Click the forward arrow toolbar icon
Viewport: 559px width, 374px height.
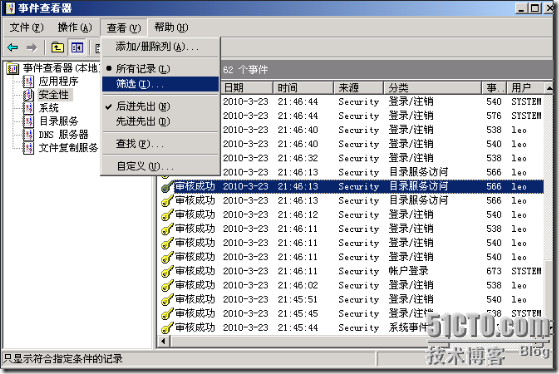(32, 47)
